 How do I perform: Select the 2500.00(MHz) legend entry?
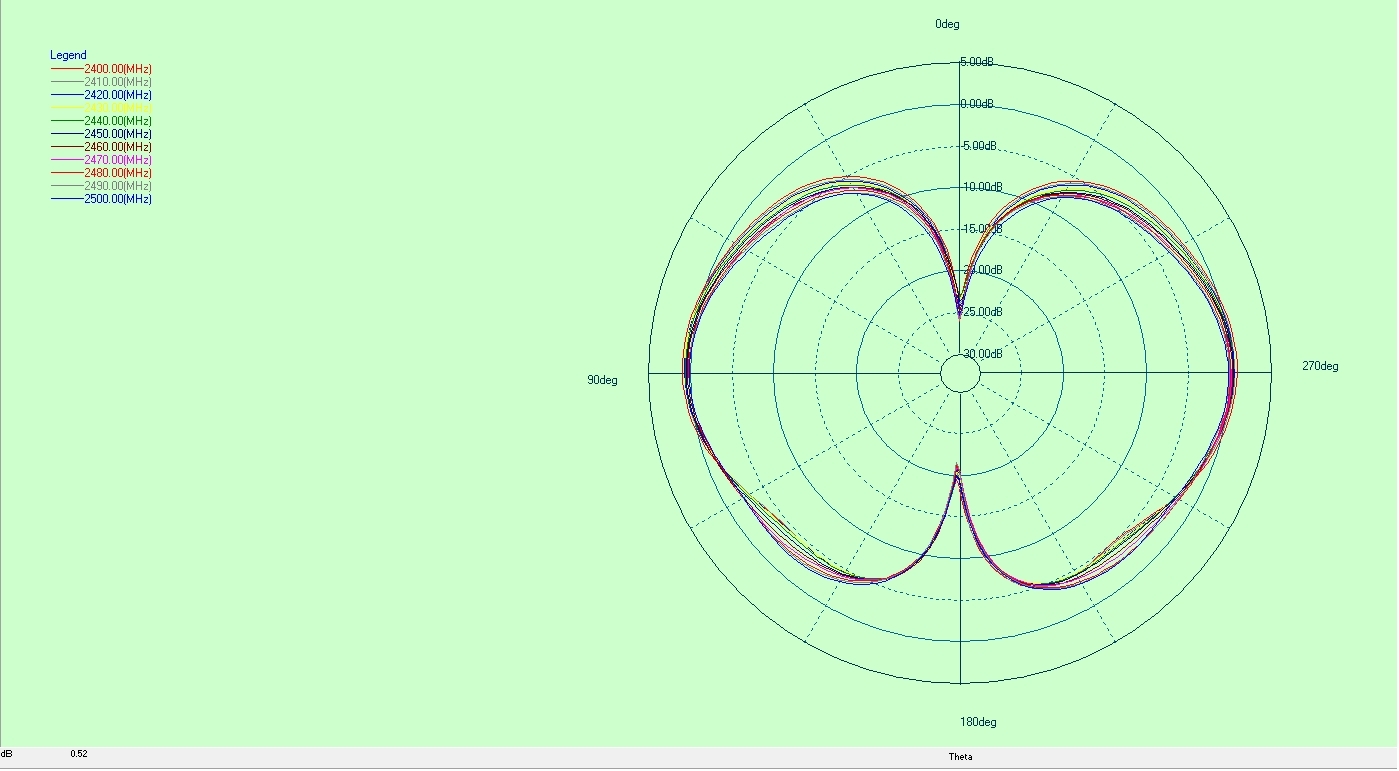(x=118, y=199)
